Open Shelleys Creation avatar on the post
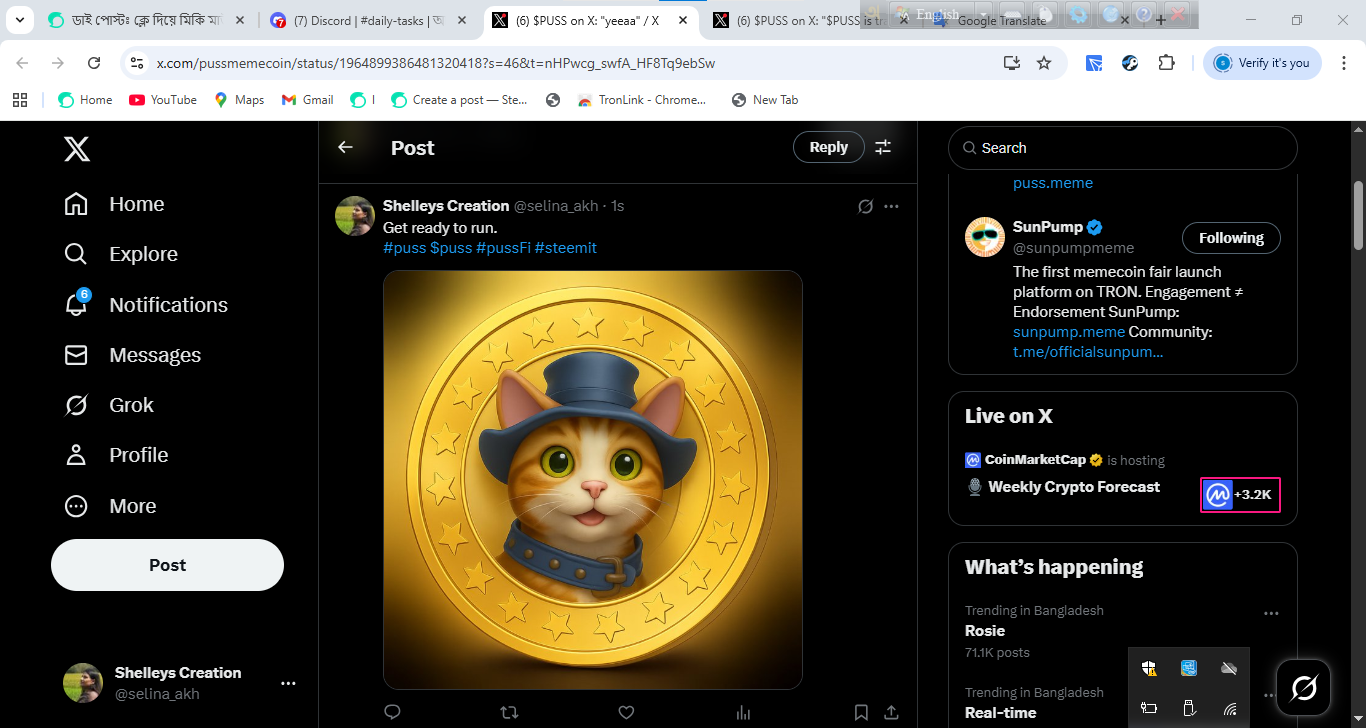Viewport: 1366px width, 728px height. coord(355,216)
